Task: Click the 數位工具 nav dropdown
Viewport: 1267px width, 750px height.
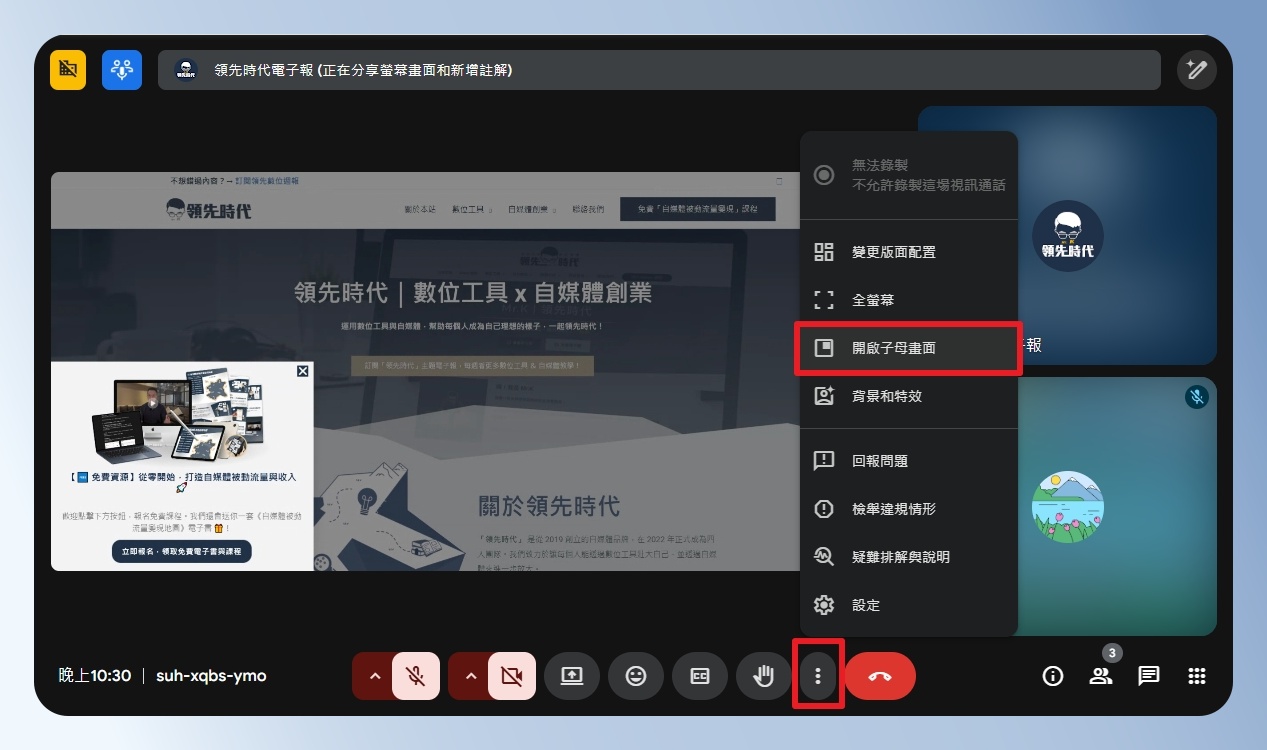Action: point(473,209)
